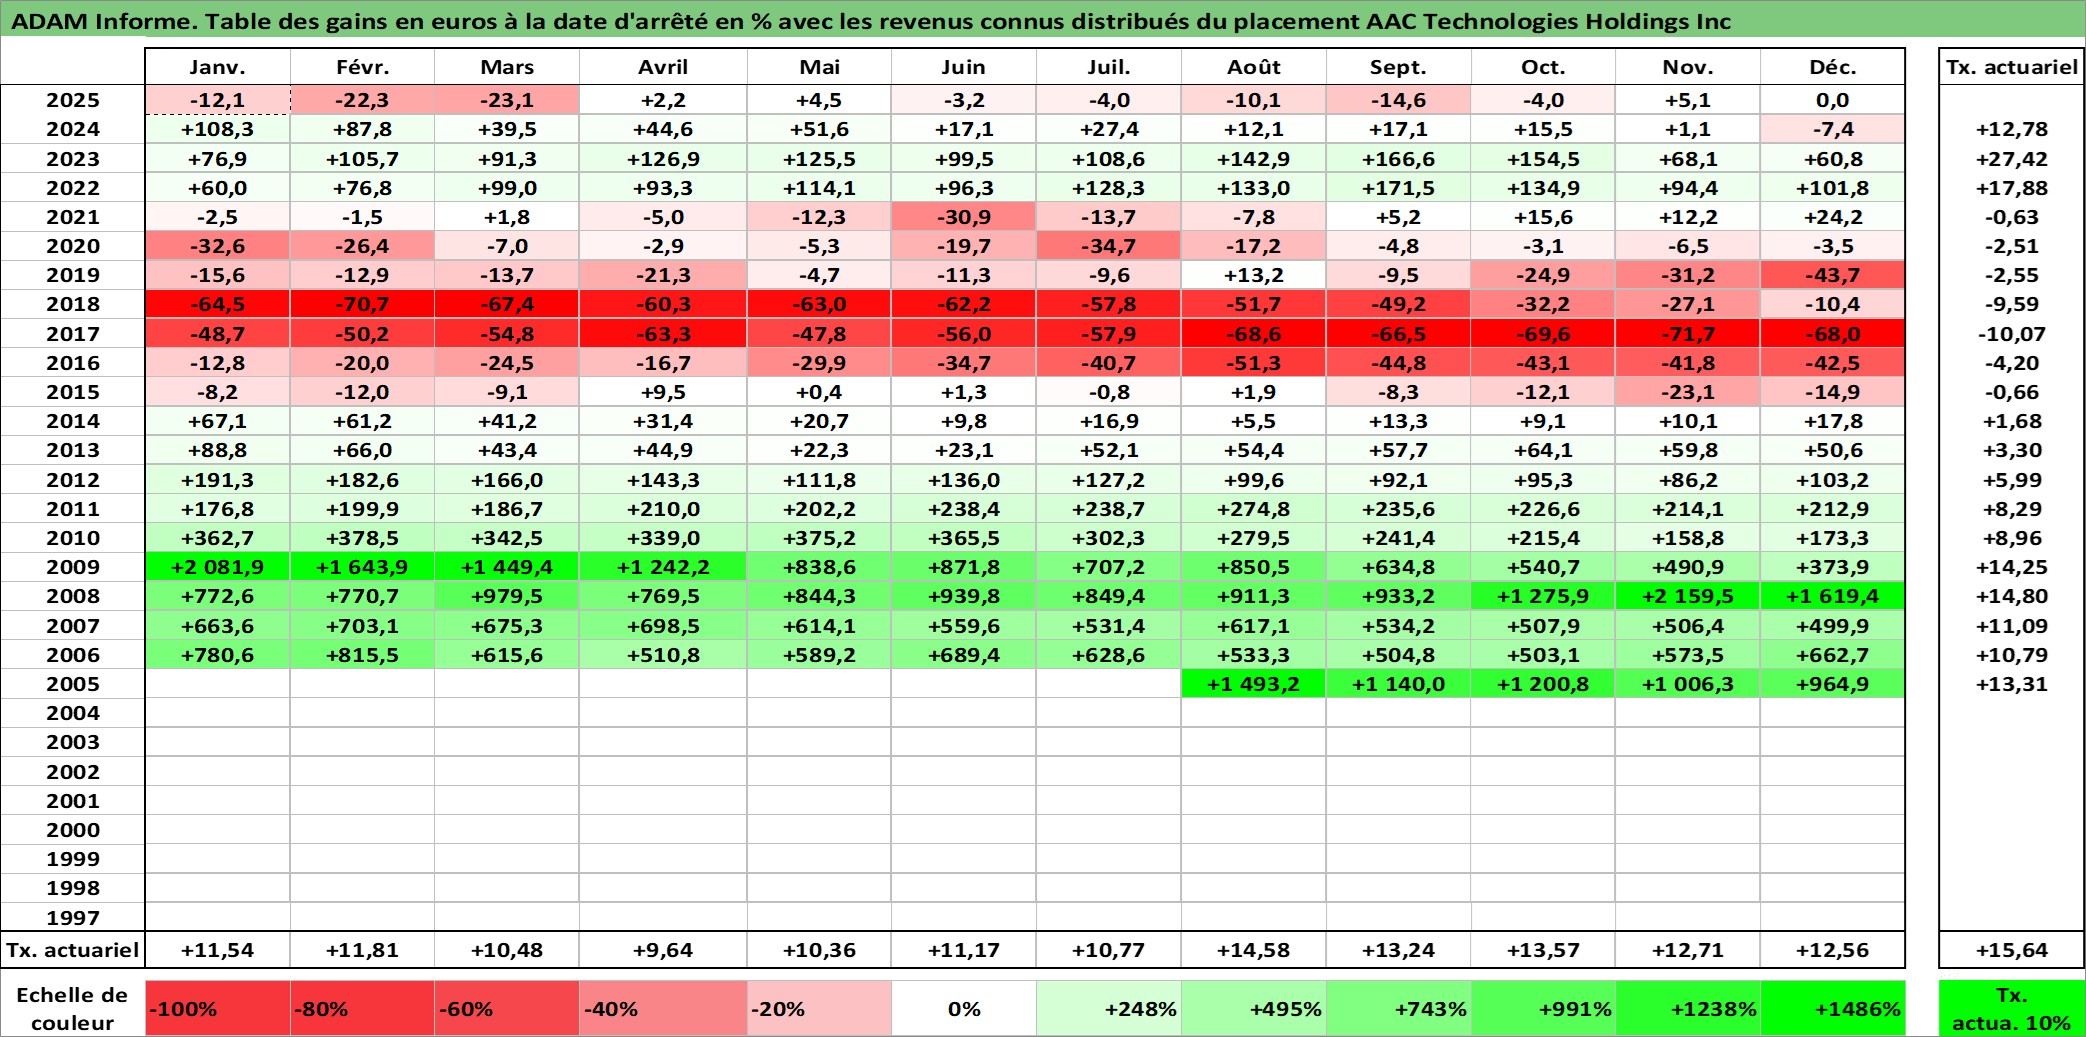The image size is (2086, 1037).
Task: Click the cell with -70,7
Action: coord(362,304)
